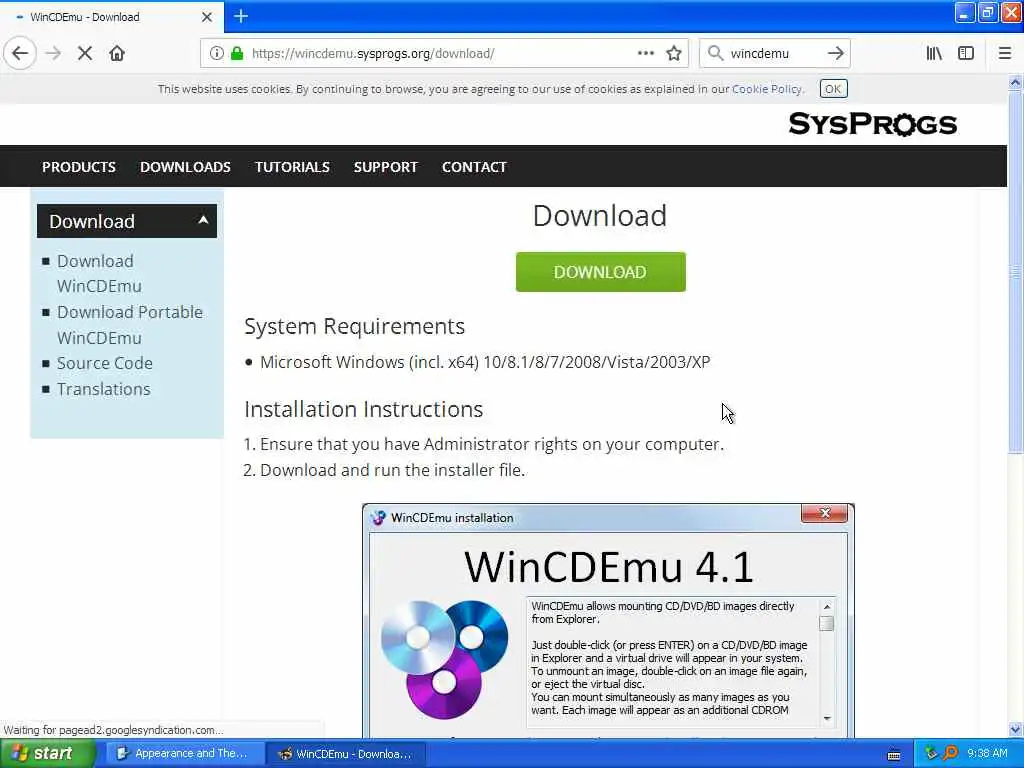The height and width of the screenshot is (768, 1024).
Task: Open page actions three-dot menu in address bar
Action: (x=645, y=53)
